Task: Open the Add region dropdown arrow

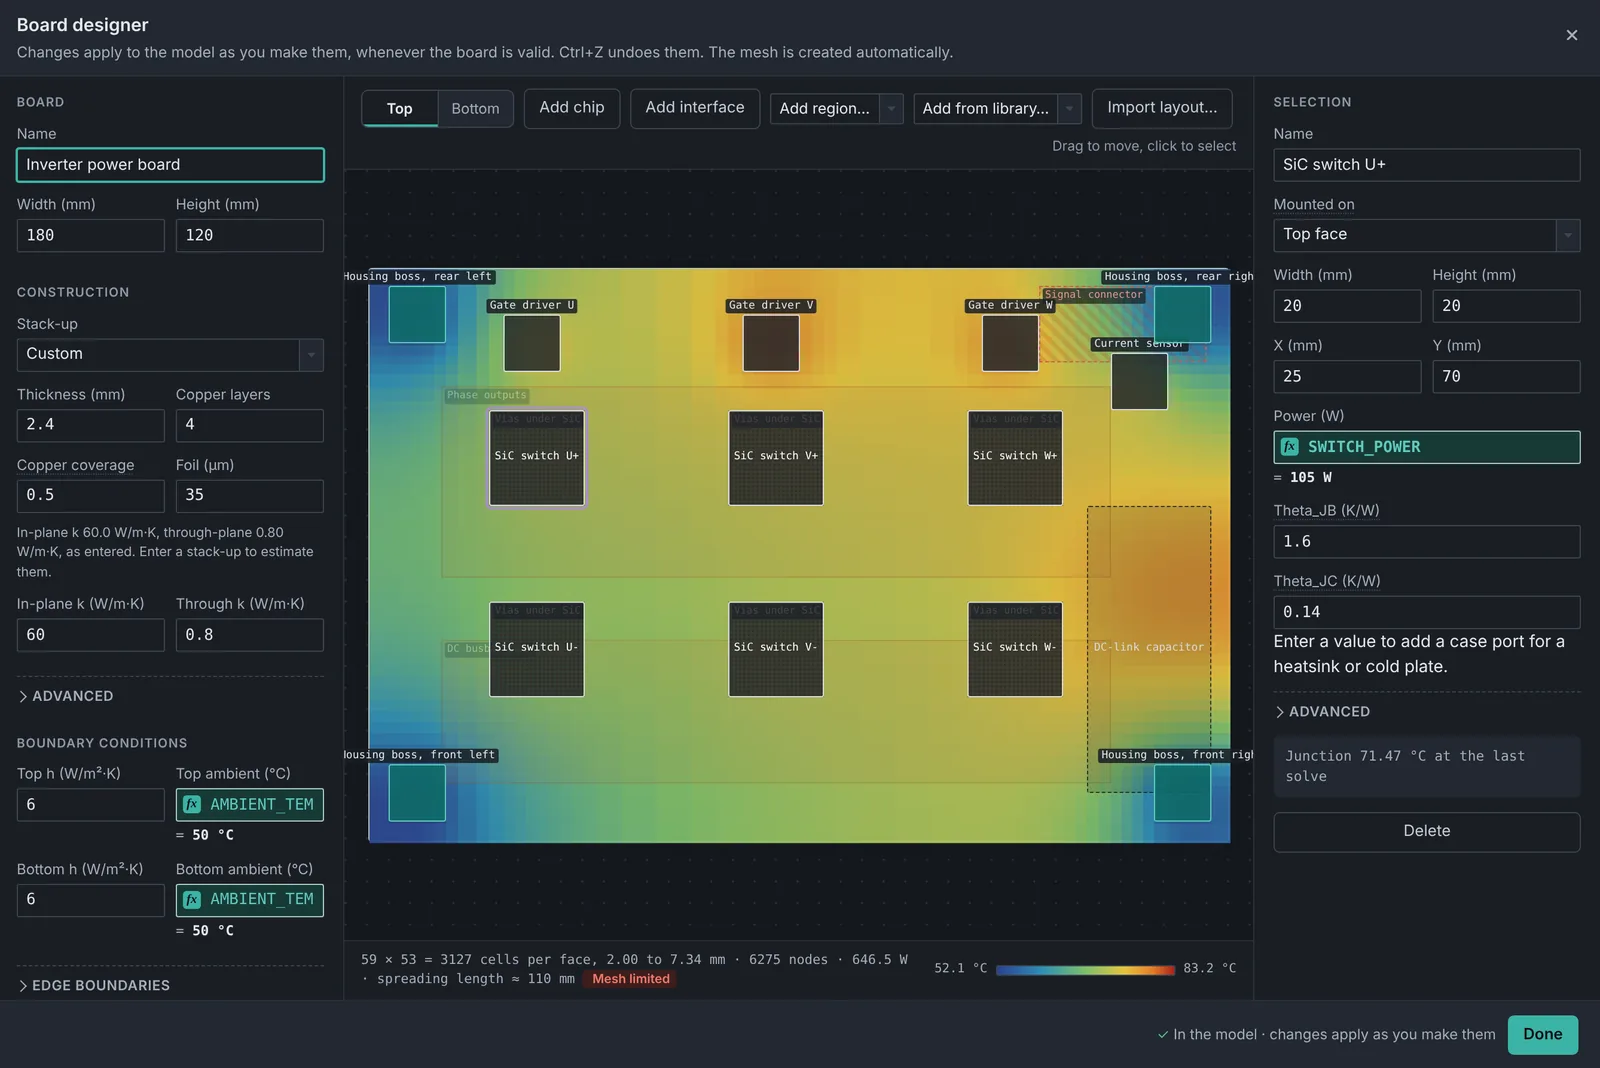Action: click(x=891, y=108)
